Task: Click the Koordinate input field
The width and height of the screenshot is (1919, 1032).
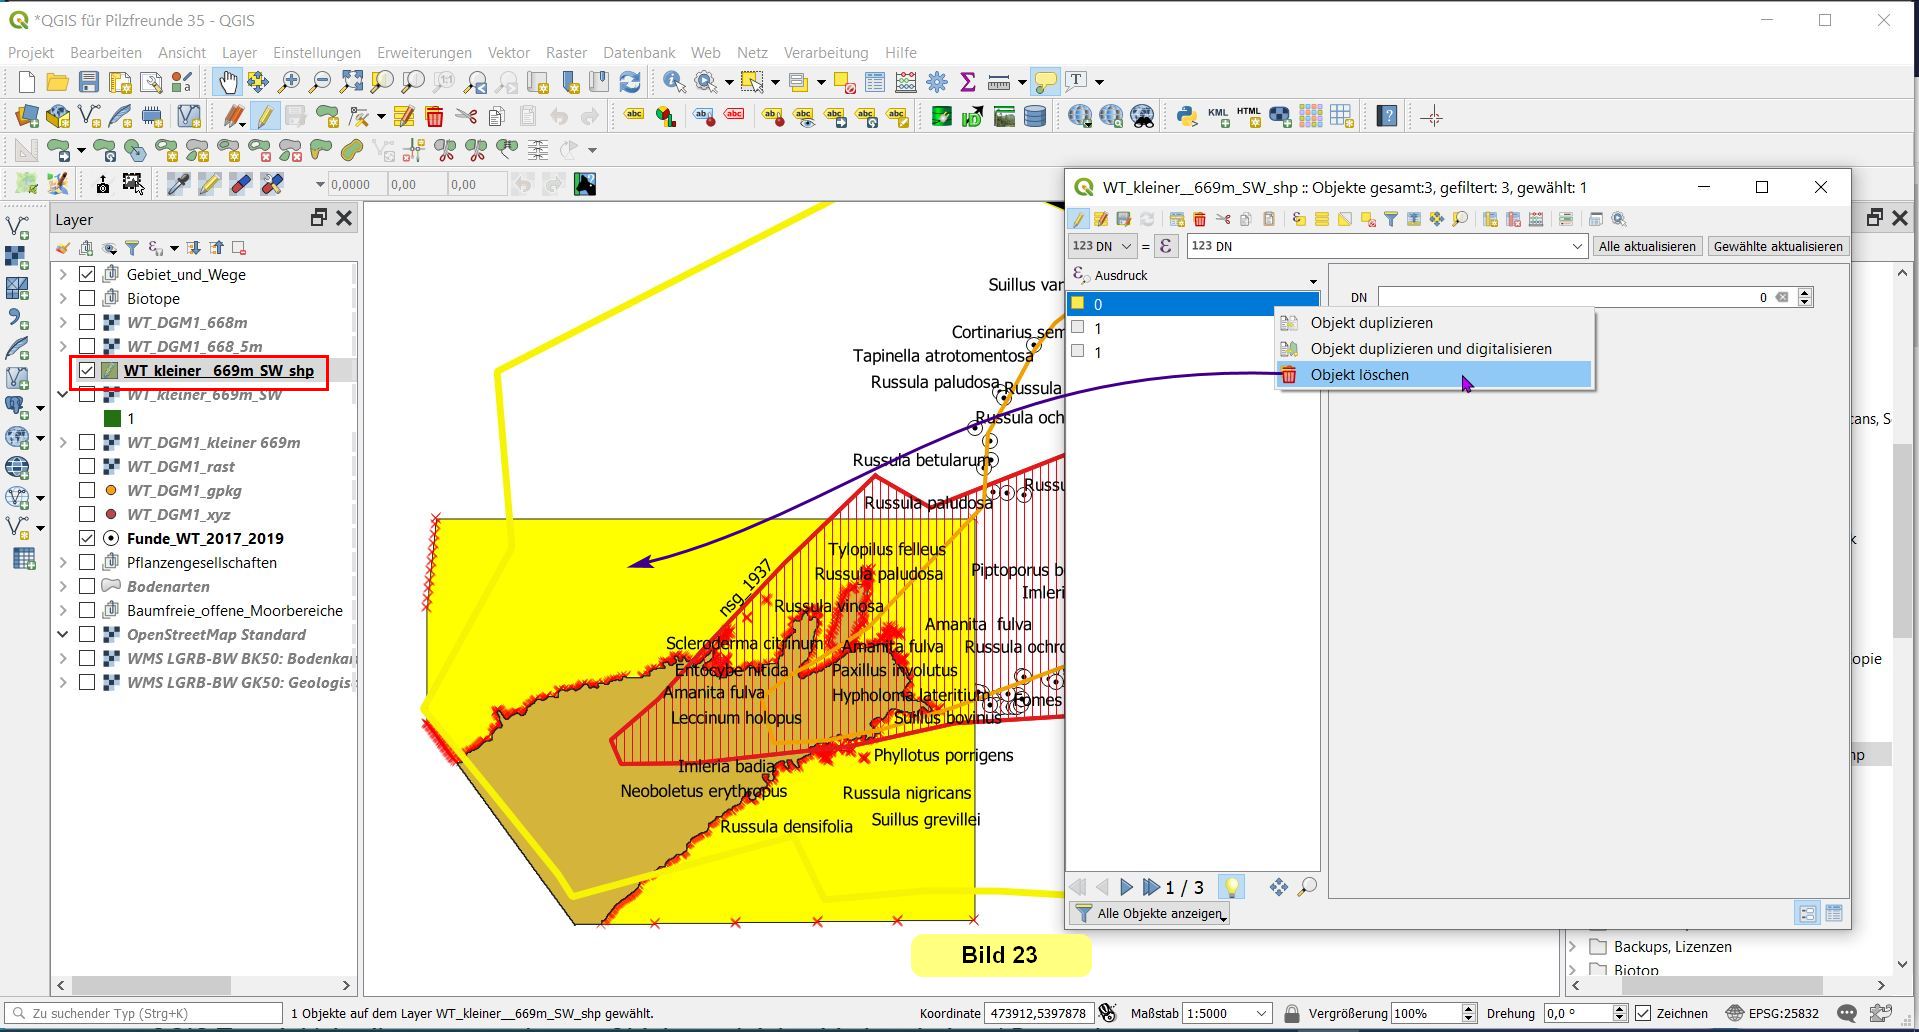Action: 1038,1013
